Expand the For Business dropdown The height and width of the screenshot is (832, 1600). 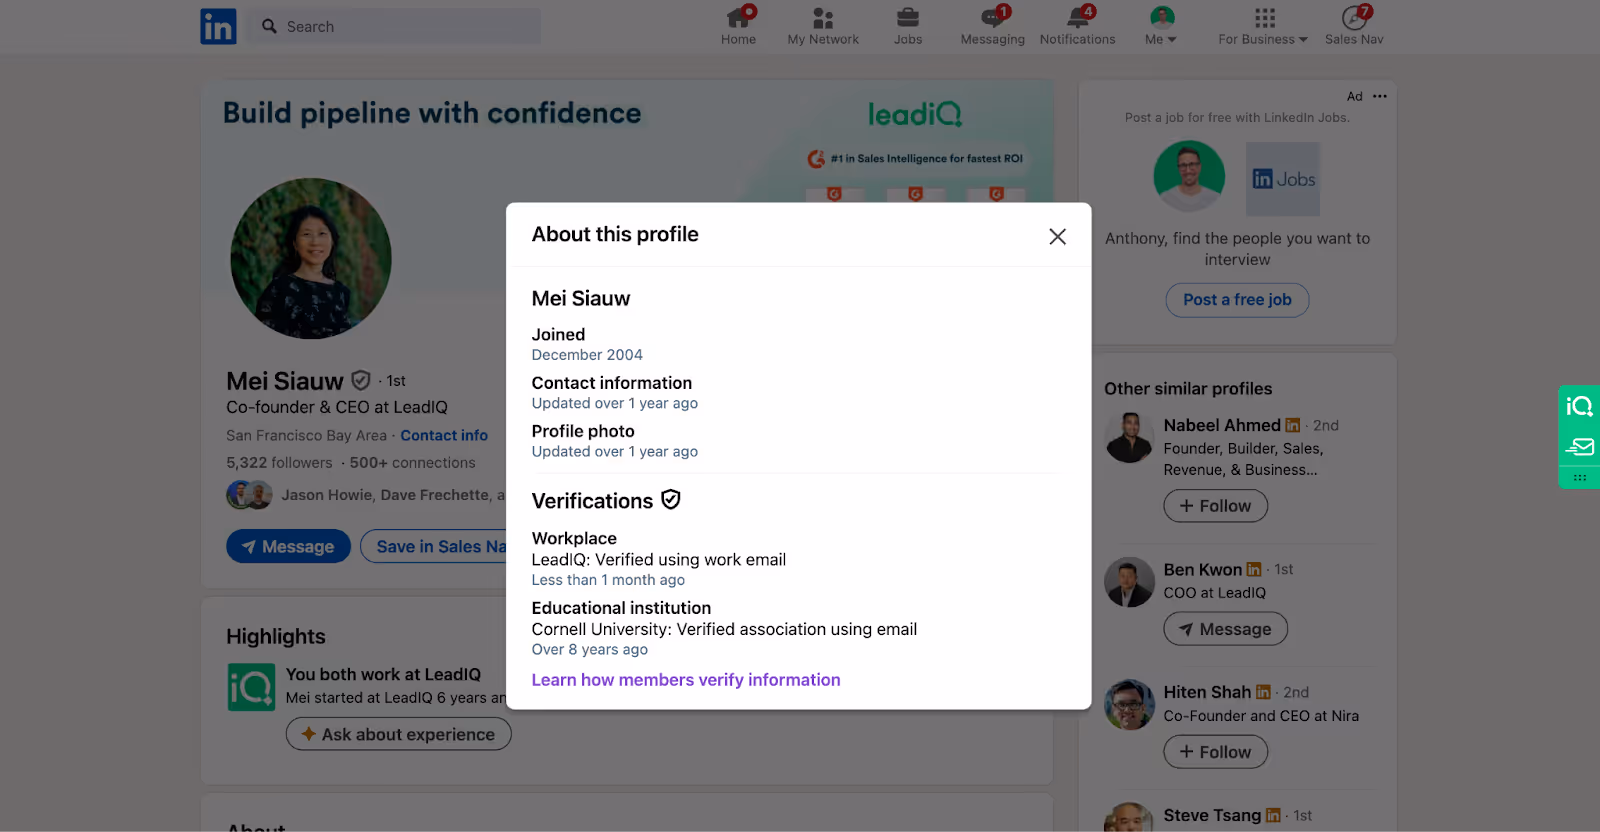1263,39
